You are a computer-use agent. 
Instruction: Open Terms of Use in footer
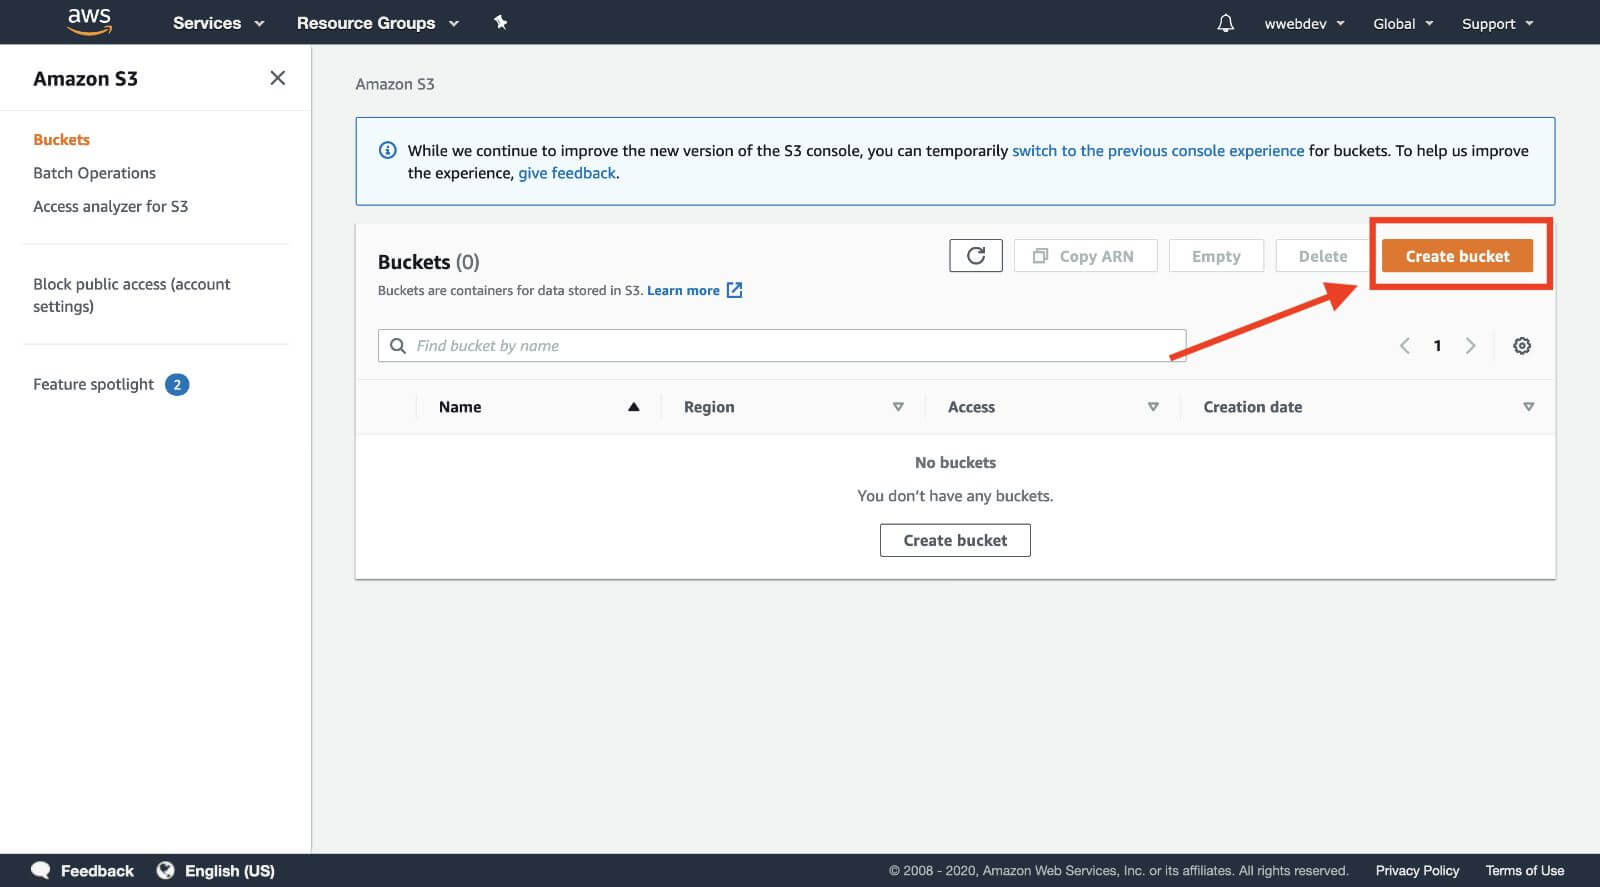click(x=1525, y=870)
